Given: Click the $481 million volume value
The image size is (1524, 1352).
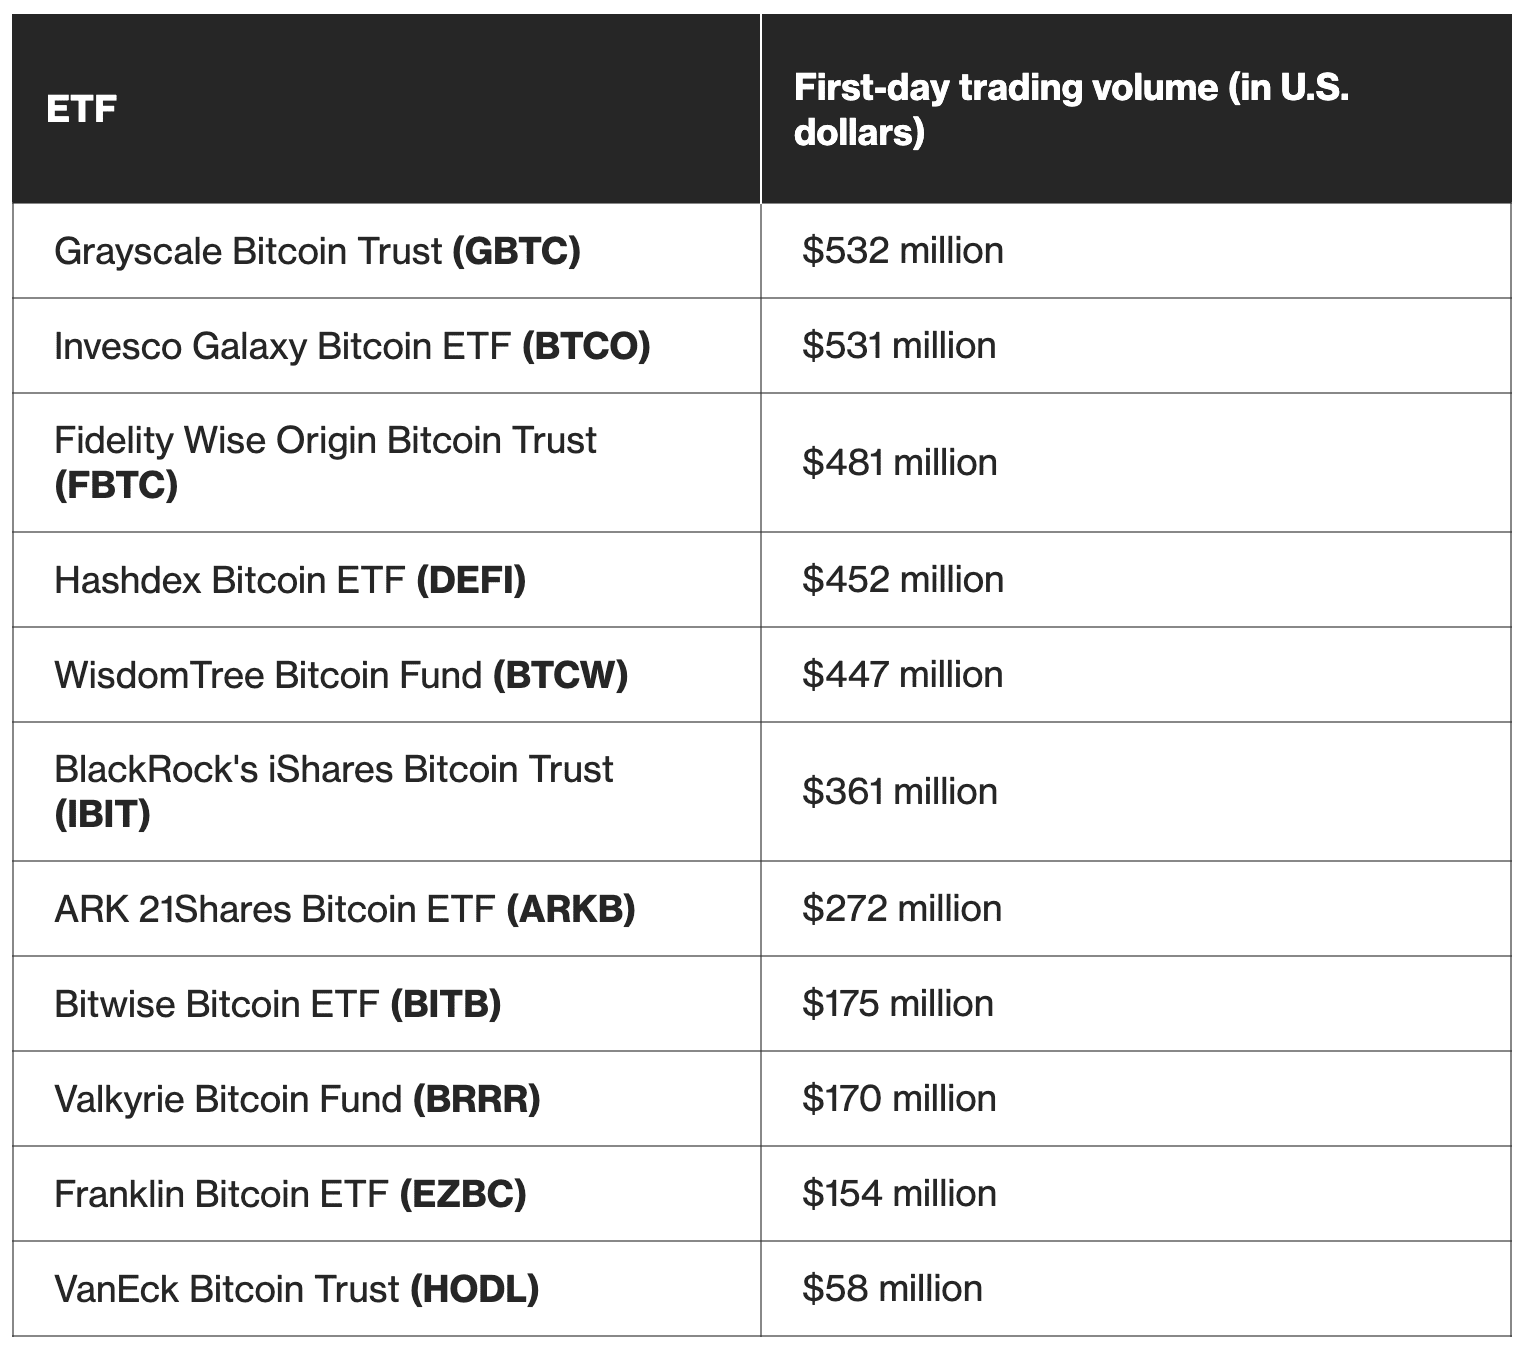Looking at the screenshot, I should click(900, 463).
